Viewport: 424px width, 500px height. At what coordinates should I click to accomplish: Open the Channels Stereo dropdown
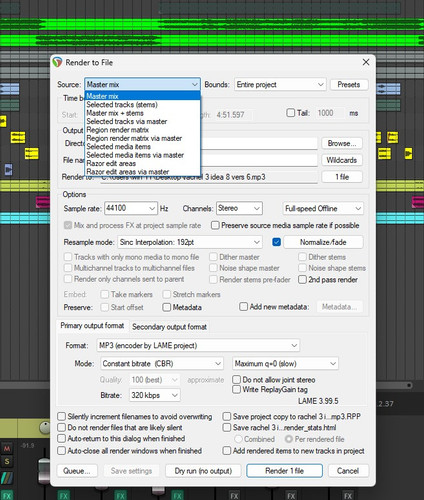point(239,208)
